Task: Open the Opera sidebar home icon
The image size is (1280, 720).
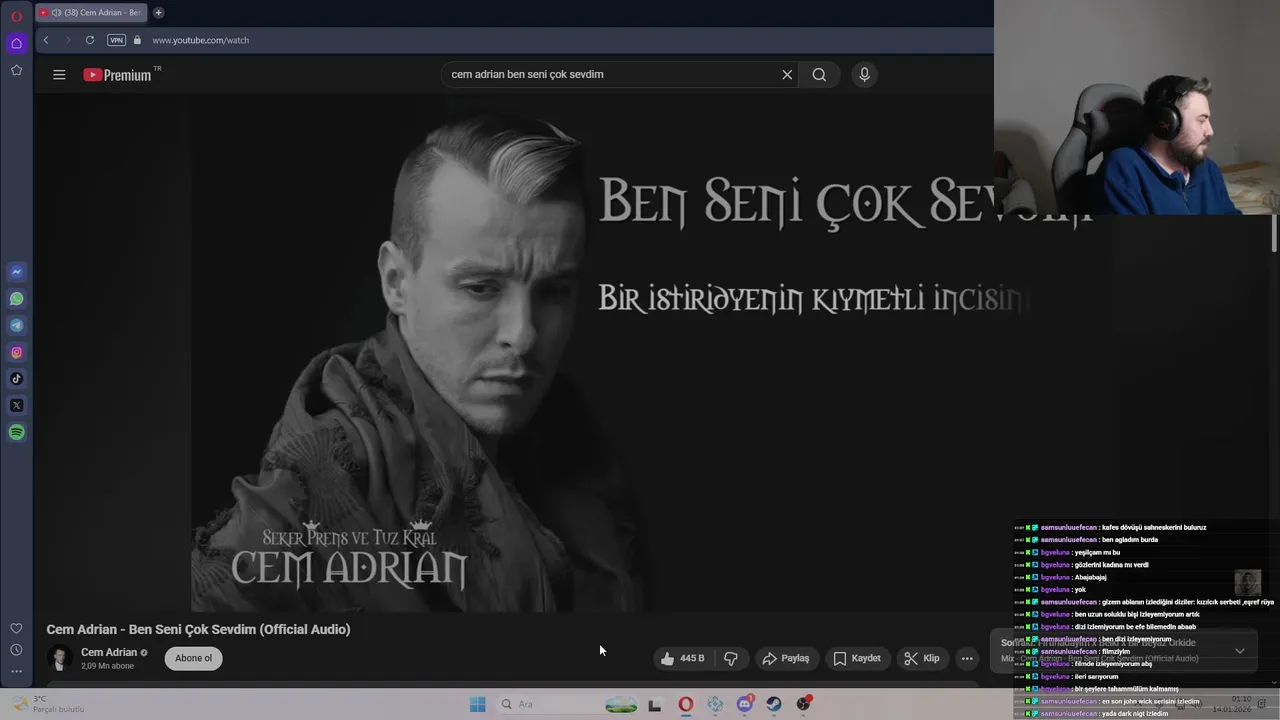Action: tap(16, 43)
